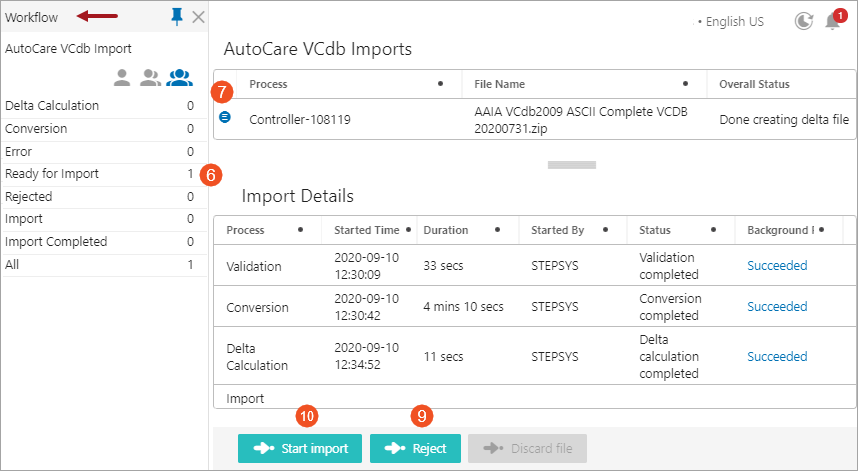Close the Workflow side panel
Image resolution: width=858 pixels, height=471 pixels.
(199, 18)
